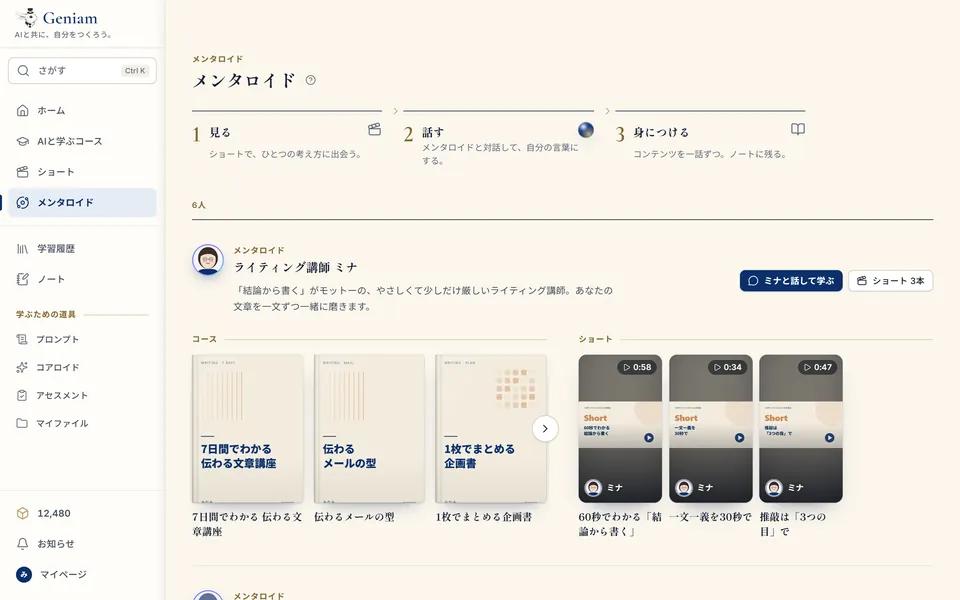This screenshot has height=600, width=960.
Task: Click the ミナ avatar on the 0:58 short
Action: pos(593,487)
